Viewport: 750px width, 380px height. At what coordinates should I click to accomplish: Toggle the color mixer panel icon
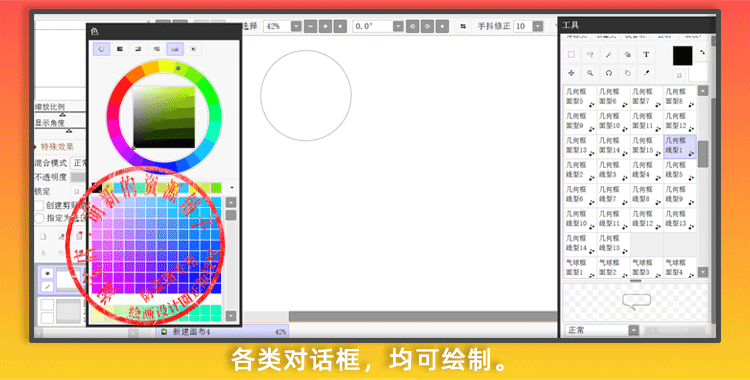tap(156, 49)
